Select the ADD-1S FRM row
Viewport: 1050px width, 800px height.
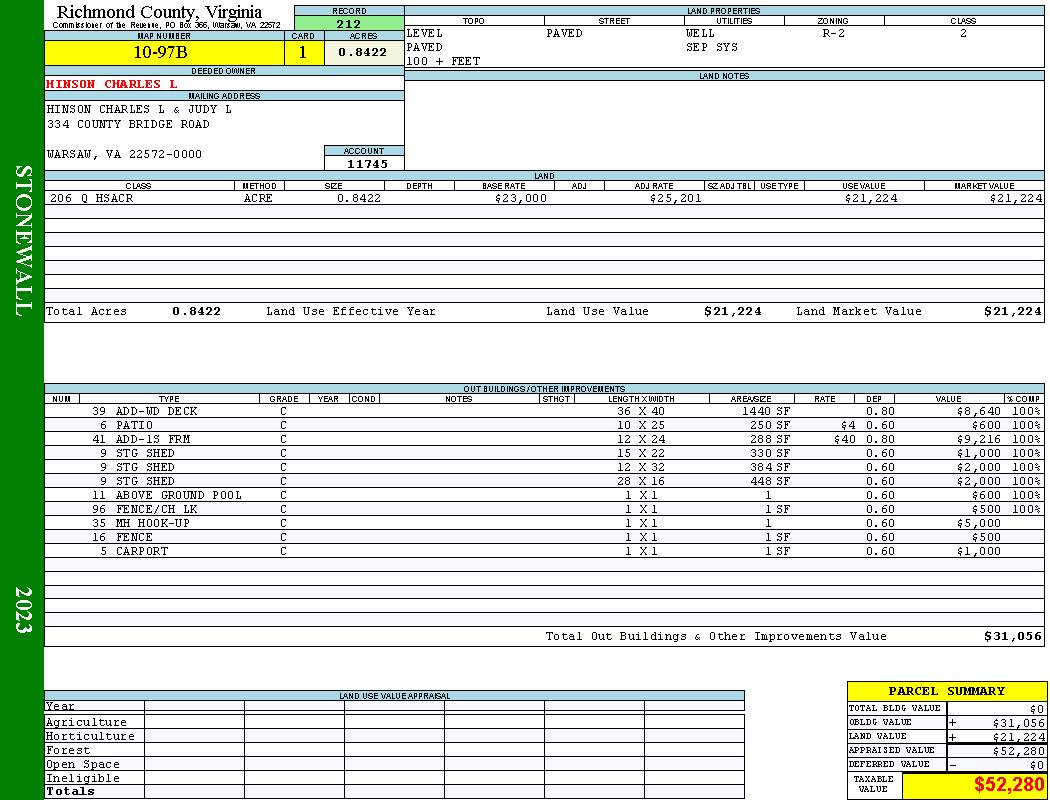544,439
